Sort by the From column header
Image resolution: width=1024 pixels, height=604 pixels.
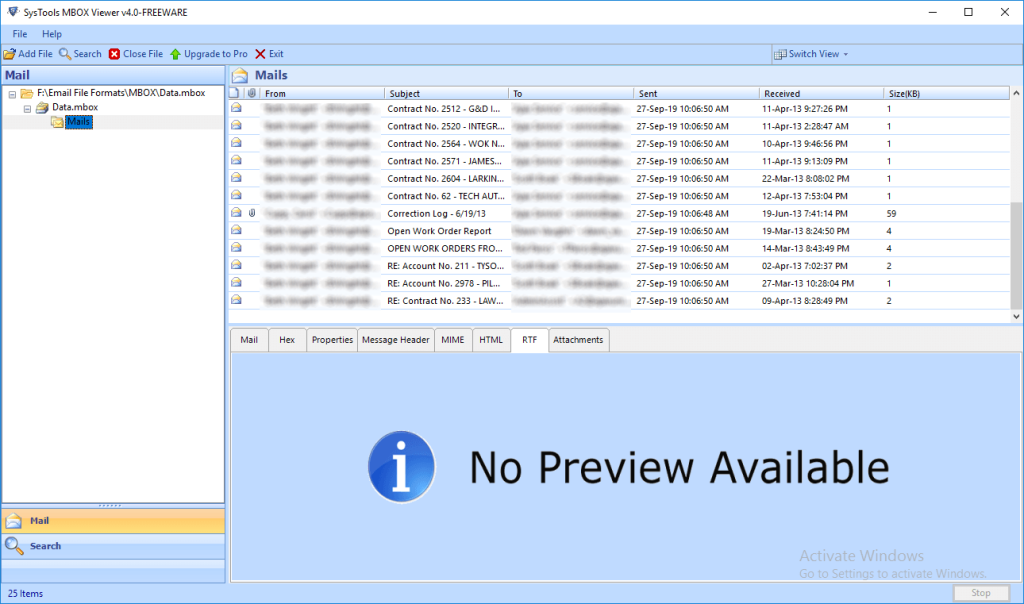[x=323, y=93]
